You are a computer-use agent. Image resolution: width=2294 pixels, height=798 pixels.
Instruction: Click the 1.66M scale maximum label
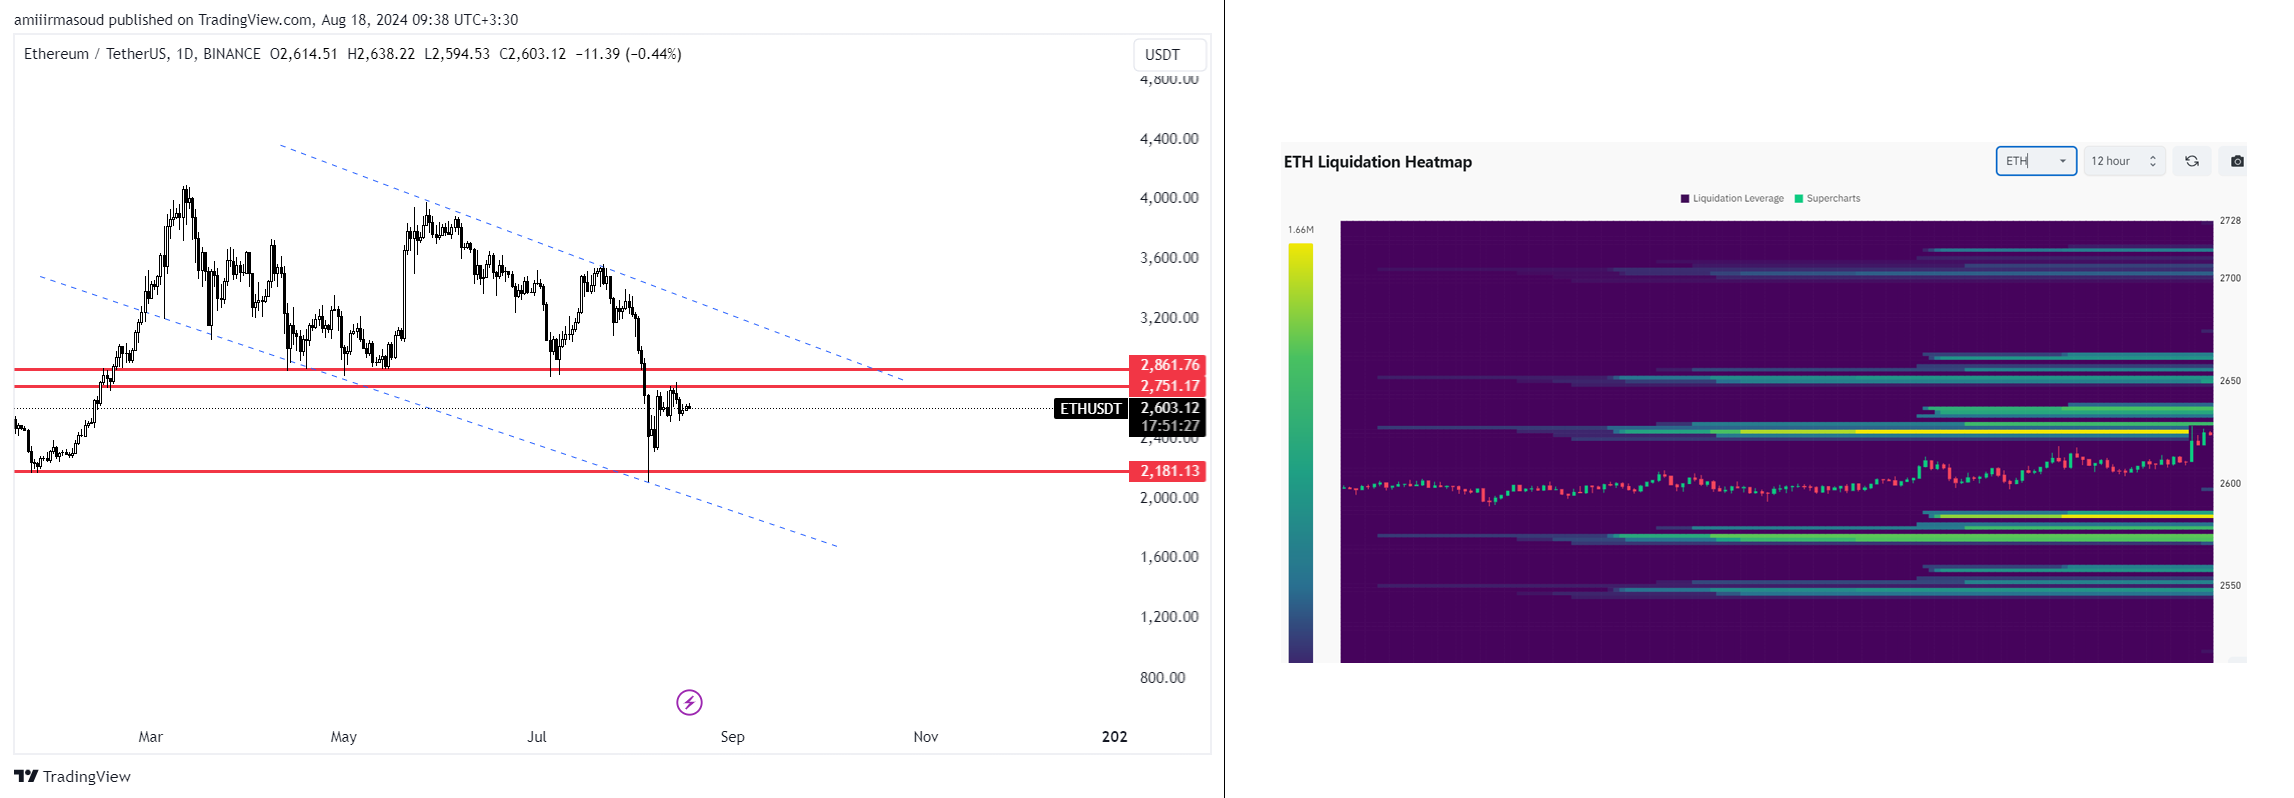click(1301, 230)
